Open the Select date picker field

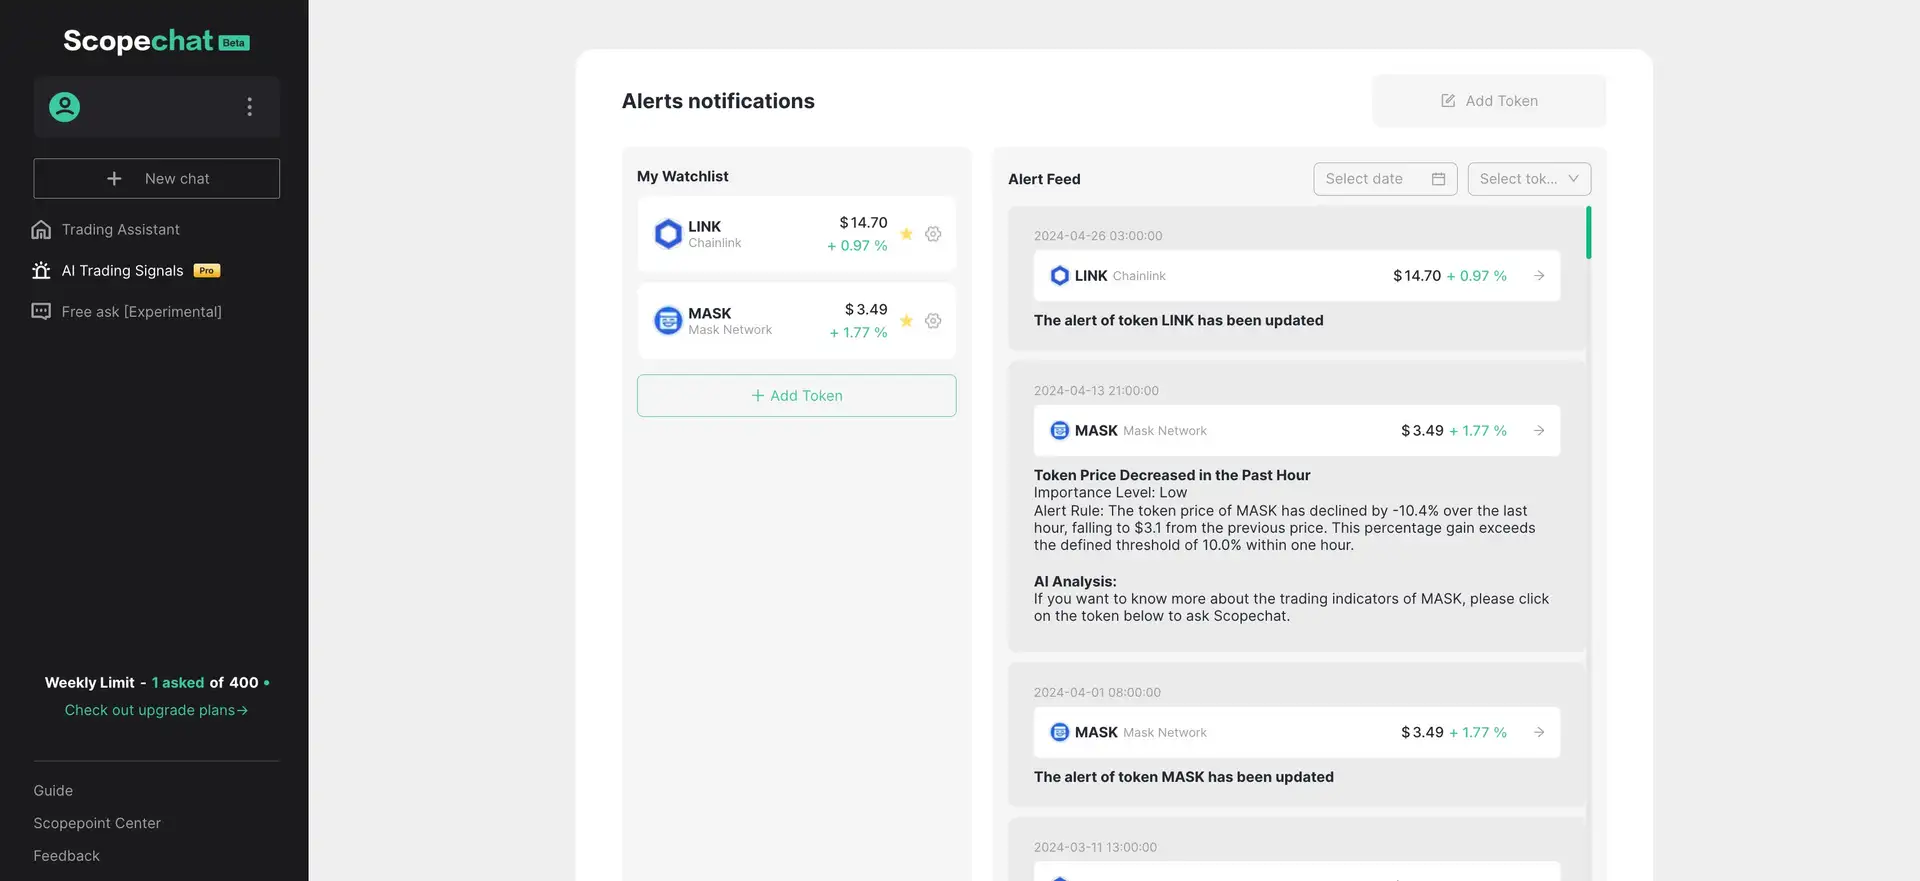[x=1366, y=179]
